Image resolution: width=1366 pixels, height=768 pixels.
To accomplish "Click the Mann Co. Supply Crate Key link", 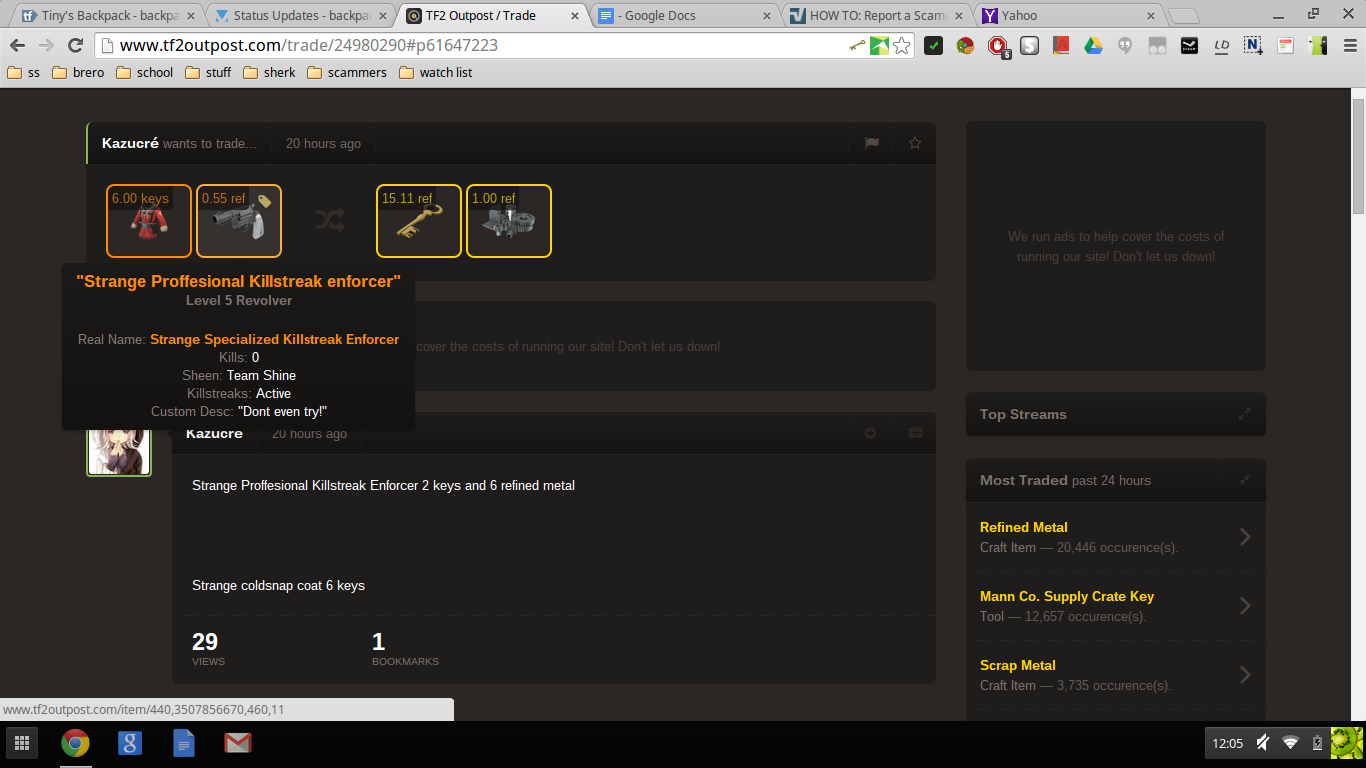I will (1066, 596).
